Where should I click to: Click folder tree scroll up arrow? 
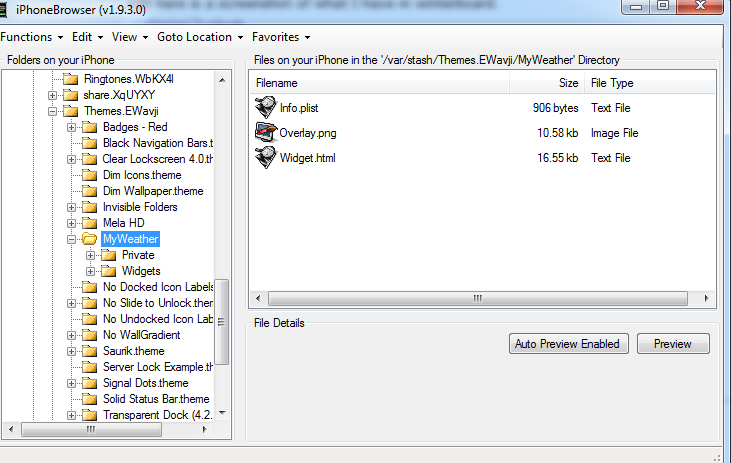pyautogui.click(x=222, y=80)
